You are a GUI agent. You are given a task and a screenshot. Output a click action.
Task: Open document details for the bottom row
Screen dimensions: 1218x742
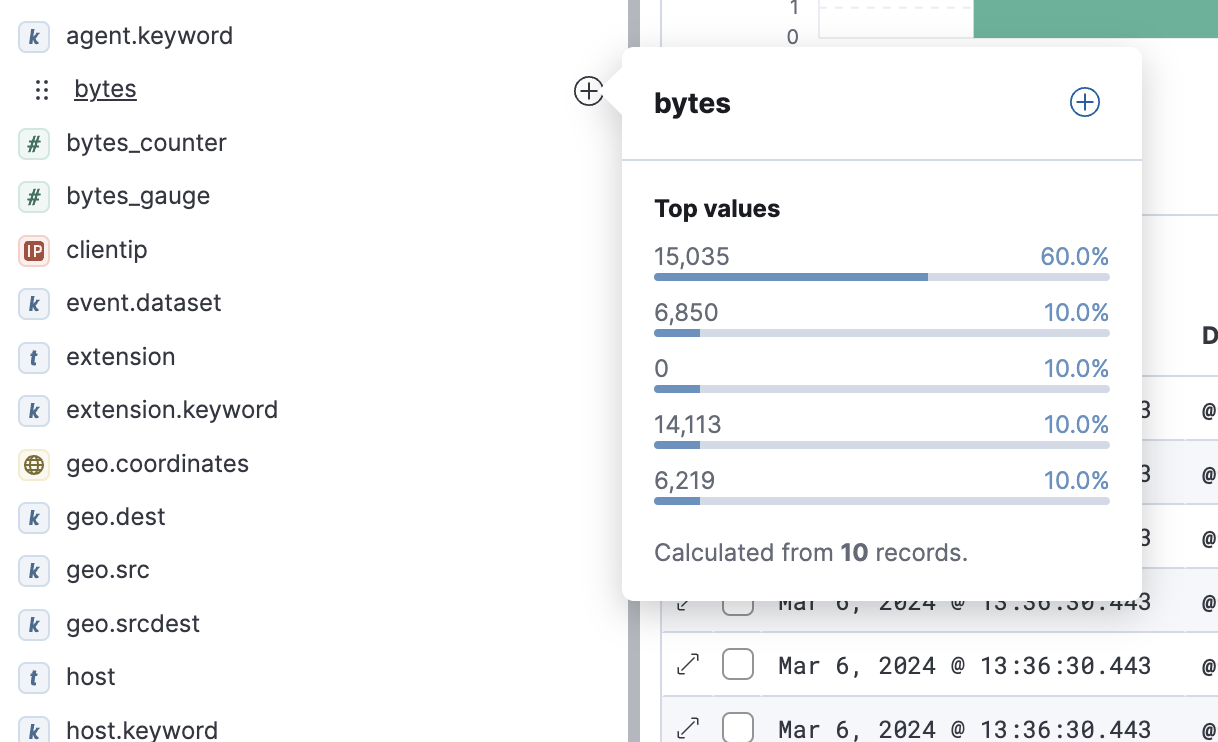pos(688,728)
